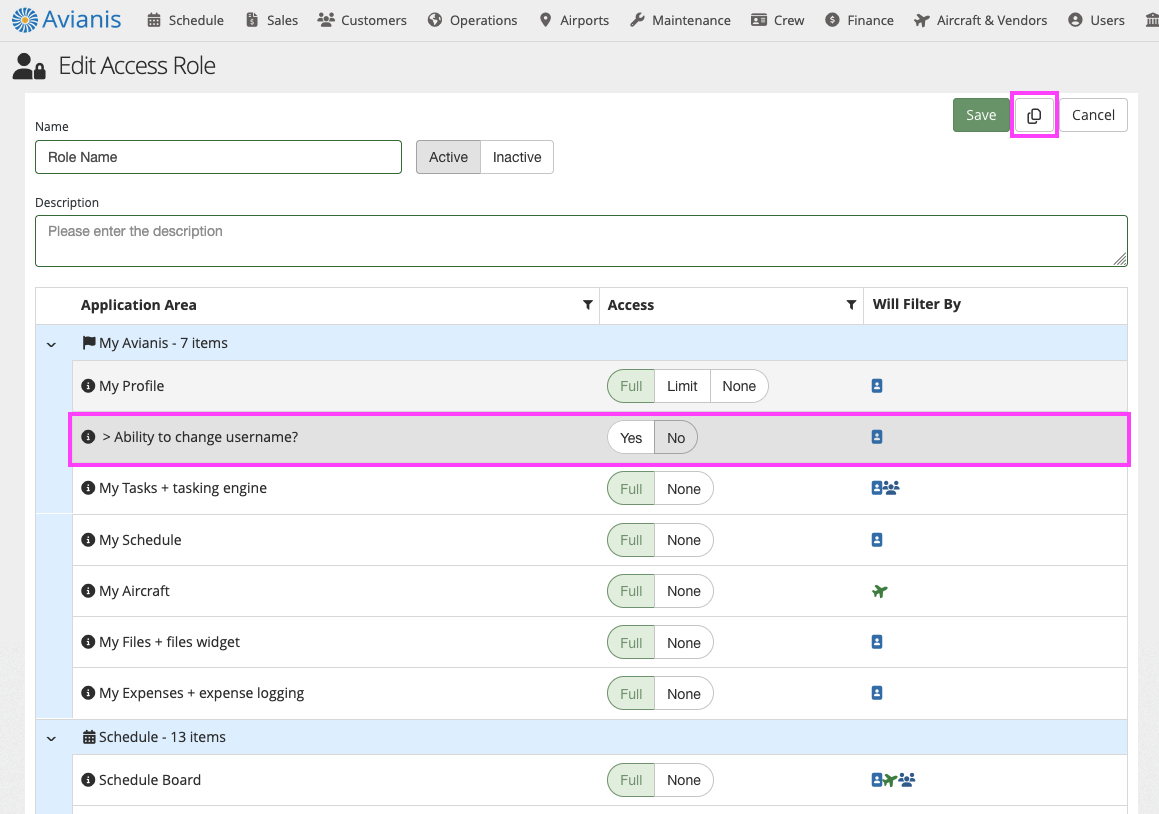
Task: Click the copy role icon button
Action: point(1034,115)
